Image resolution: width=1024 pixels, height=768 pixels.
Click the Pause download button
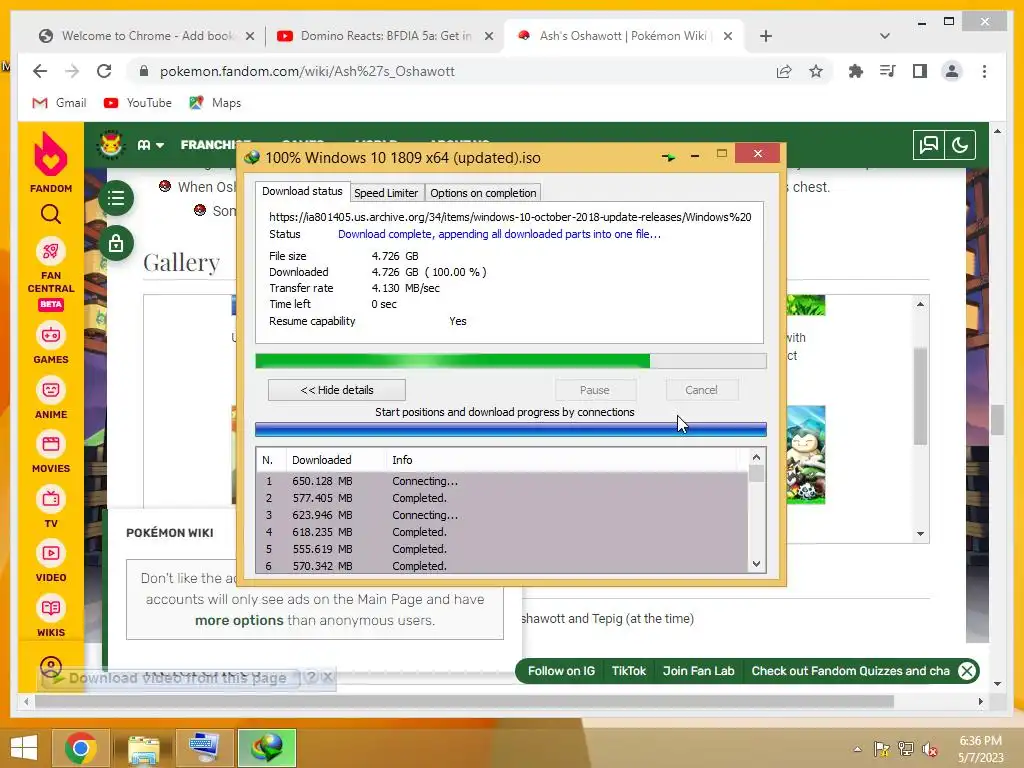[595, 390]
